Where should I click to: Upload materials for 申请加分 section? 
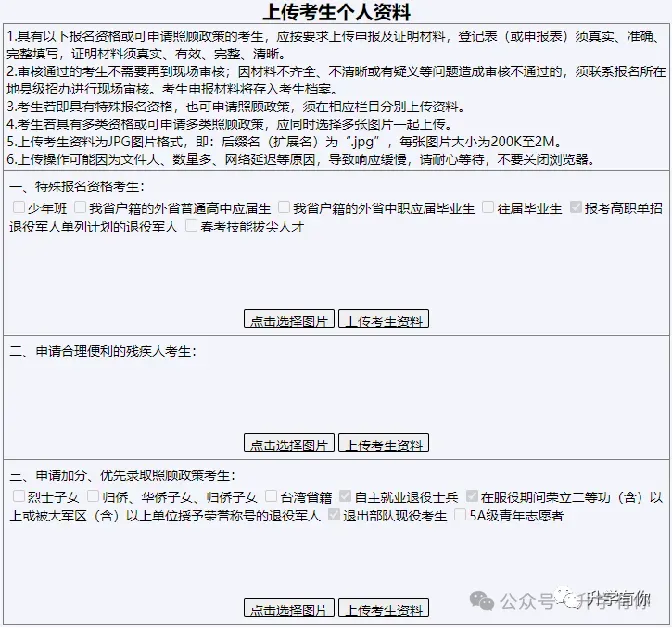[x=384, y=608]
